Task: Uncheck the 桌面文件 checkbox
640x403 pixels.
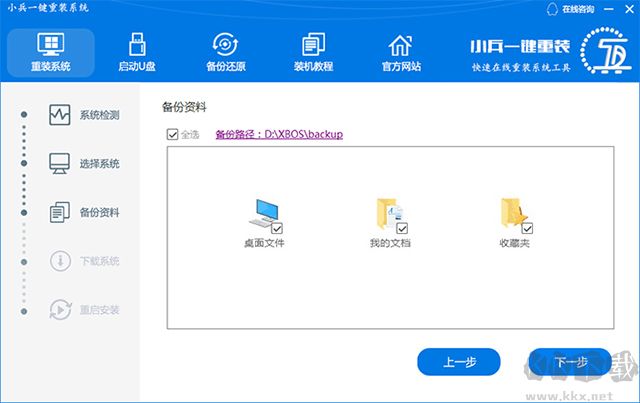Action: [x=277, y=228]
